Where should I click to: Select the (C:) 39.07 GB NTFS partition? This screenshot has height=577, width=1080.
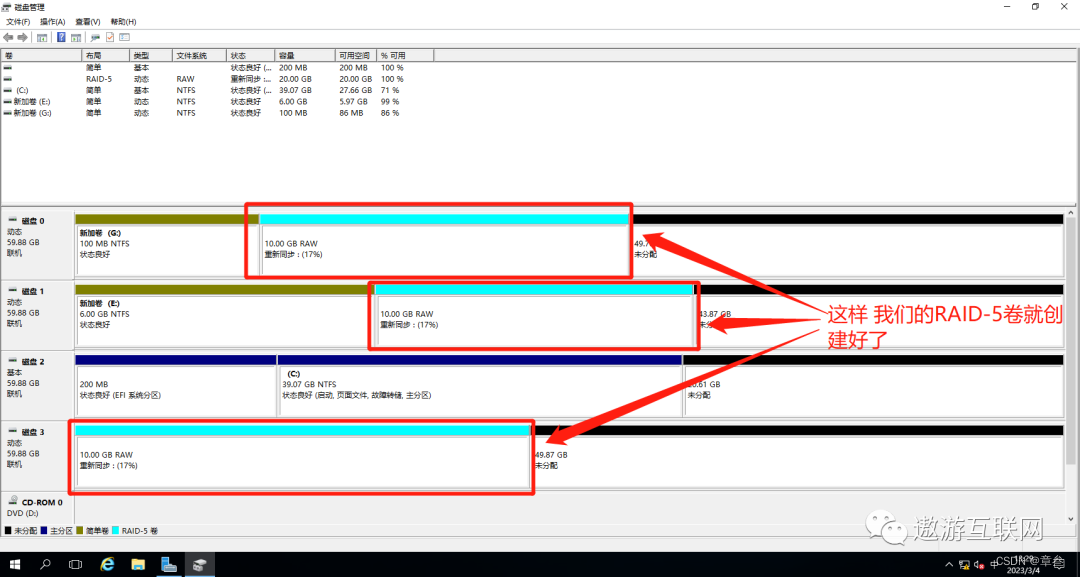pyautogui.click(x=479, y=385)
